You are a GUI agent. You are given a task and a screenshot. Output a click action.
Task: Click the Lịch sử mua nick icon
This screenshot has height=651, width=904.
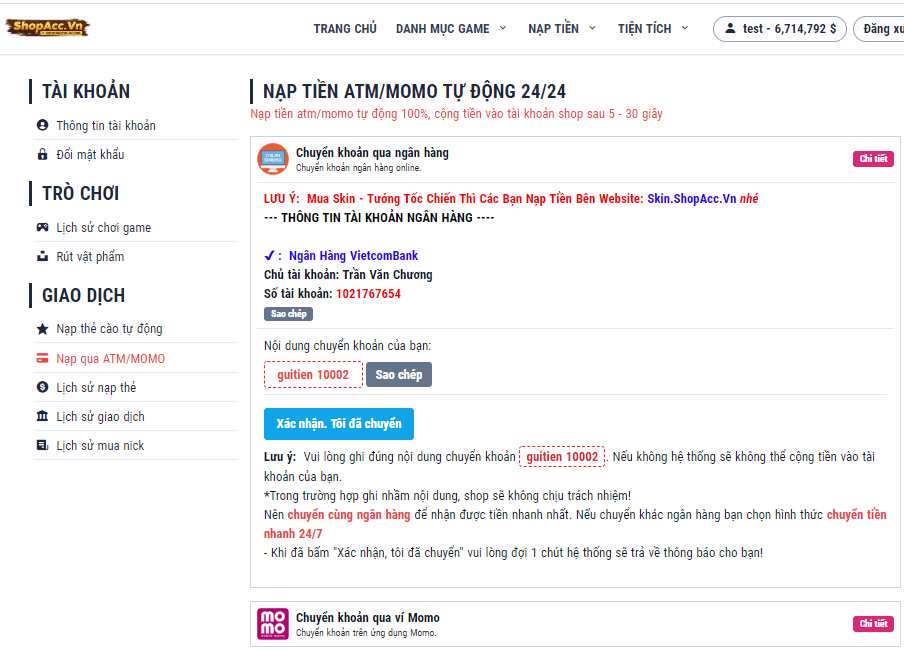pyautogui.click(x=42, y=445)
